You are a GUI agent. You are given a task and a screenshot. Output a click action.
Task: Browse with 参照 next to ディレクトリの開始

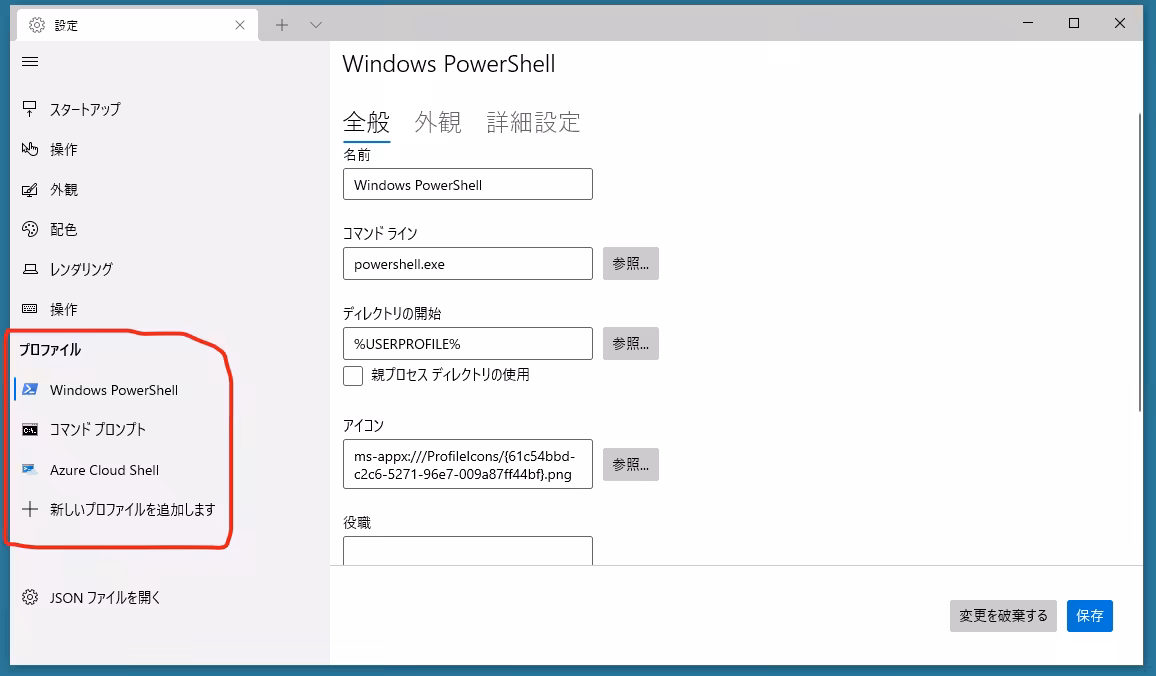point(630,344)
